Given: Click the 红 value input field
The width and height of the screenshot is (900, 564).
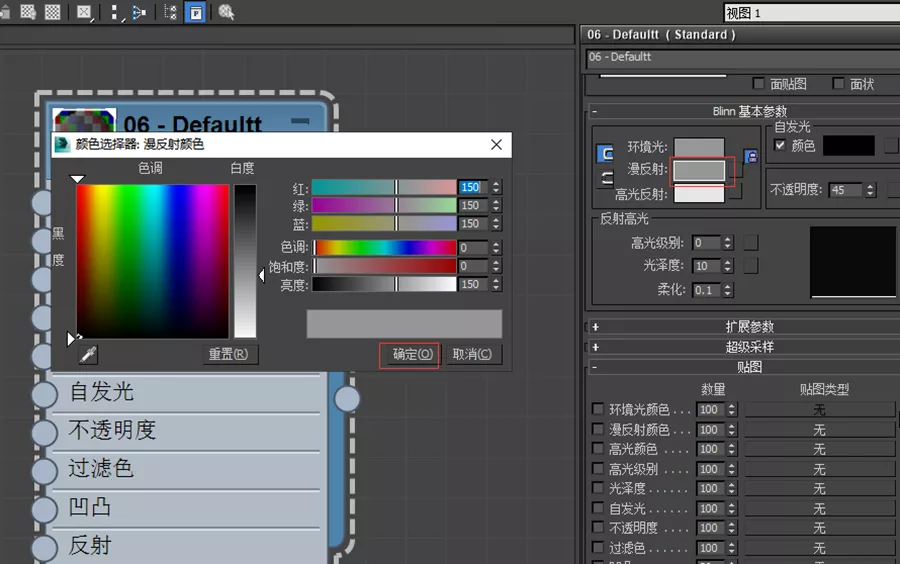Looking at the screenshot, I should pos(474,187).
